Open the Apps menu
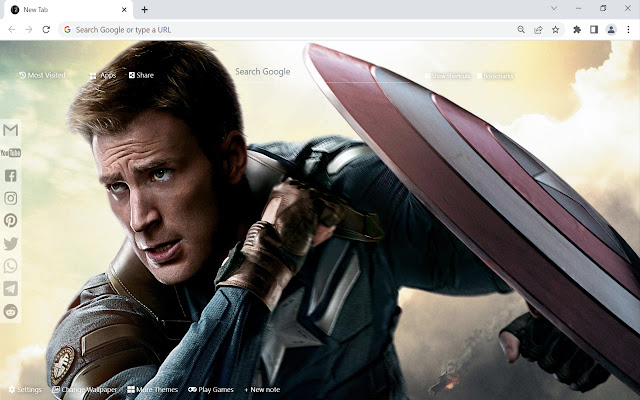Image resolution: width=640 pixels, height=400 pixels. (x=103, y=76)
